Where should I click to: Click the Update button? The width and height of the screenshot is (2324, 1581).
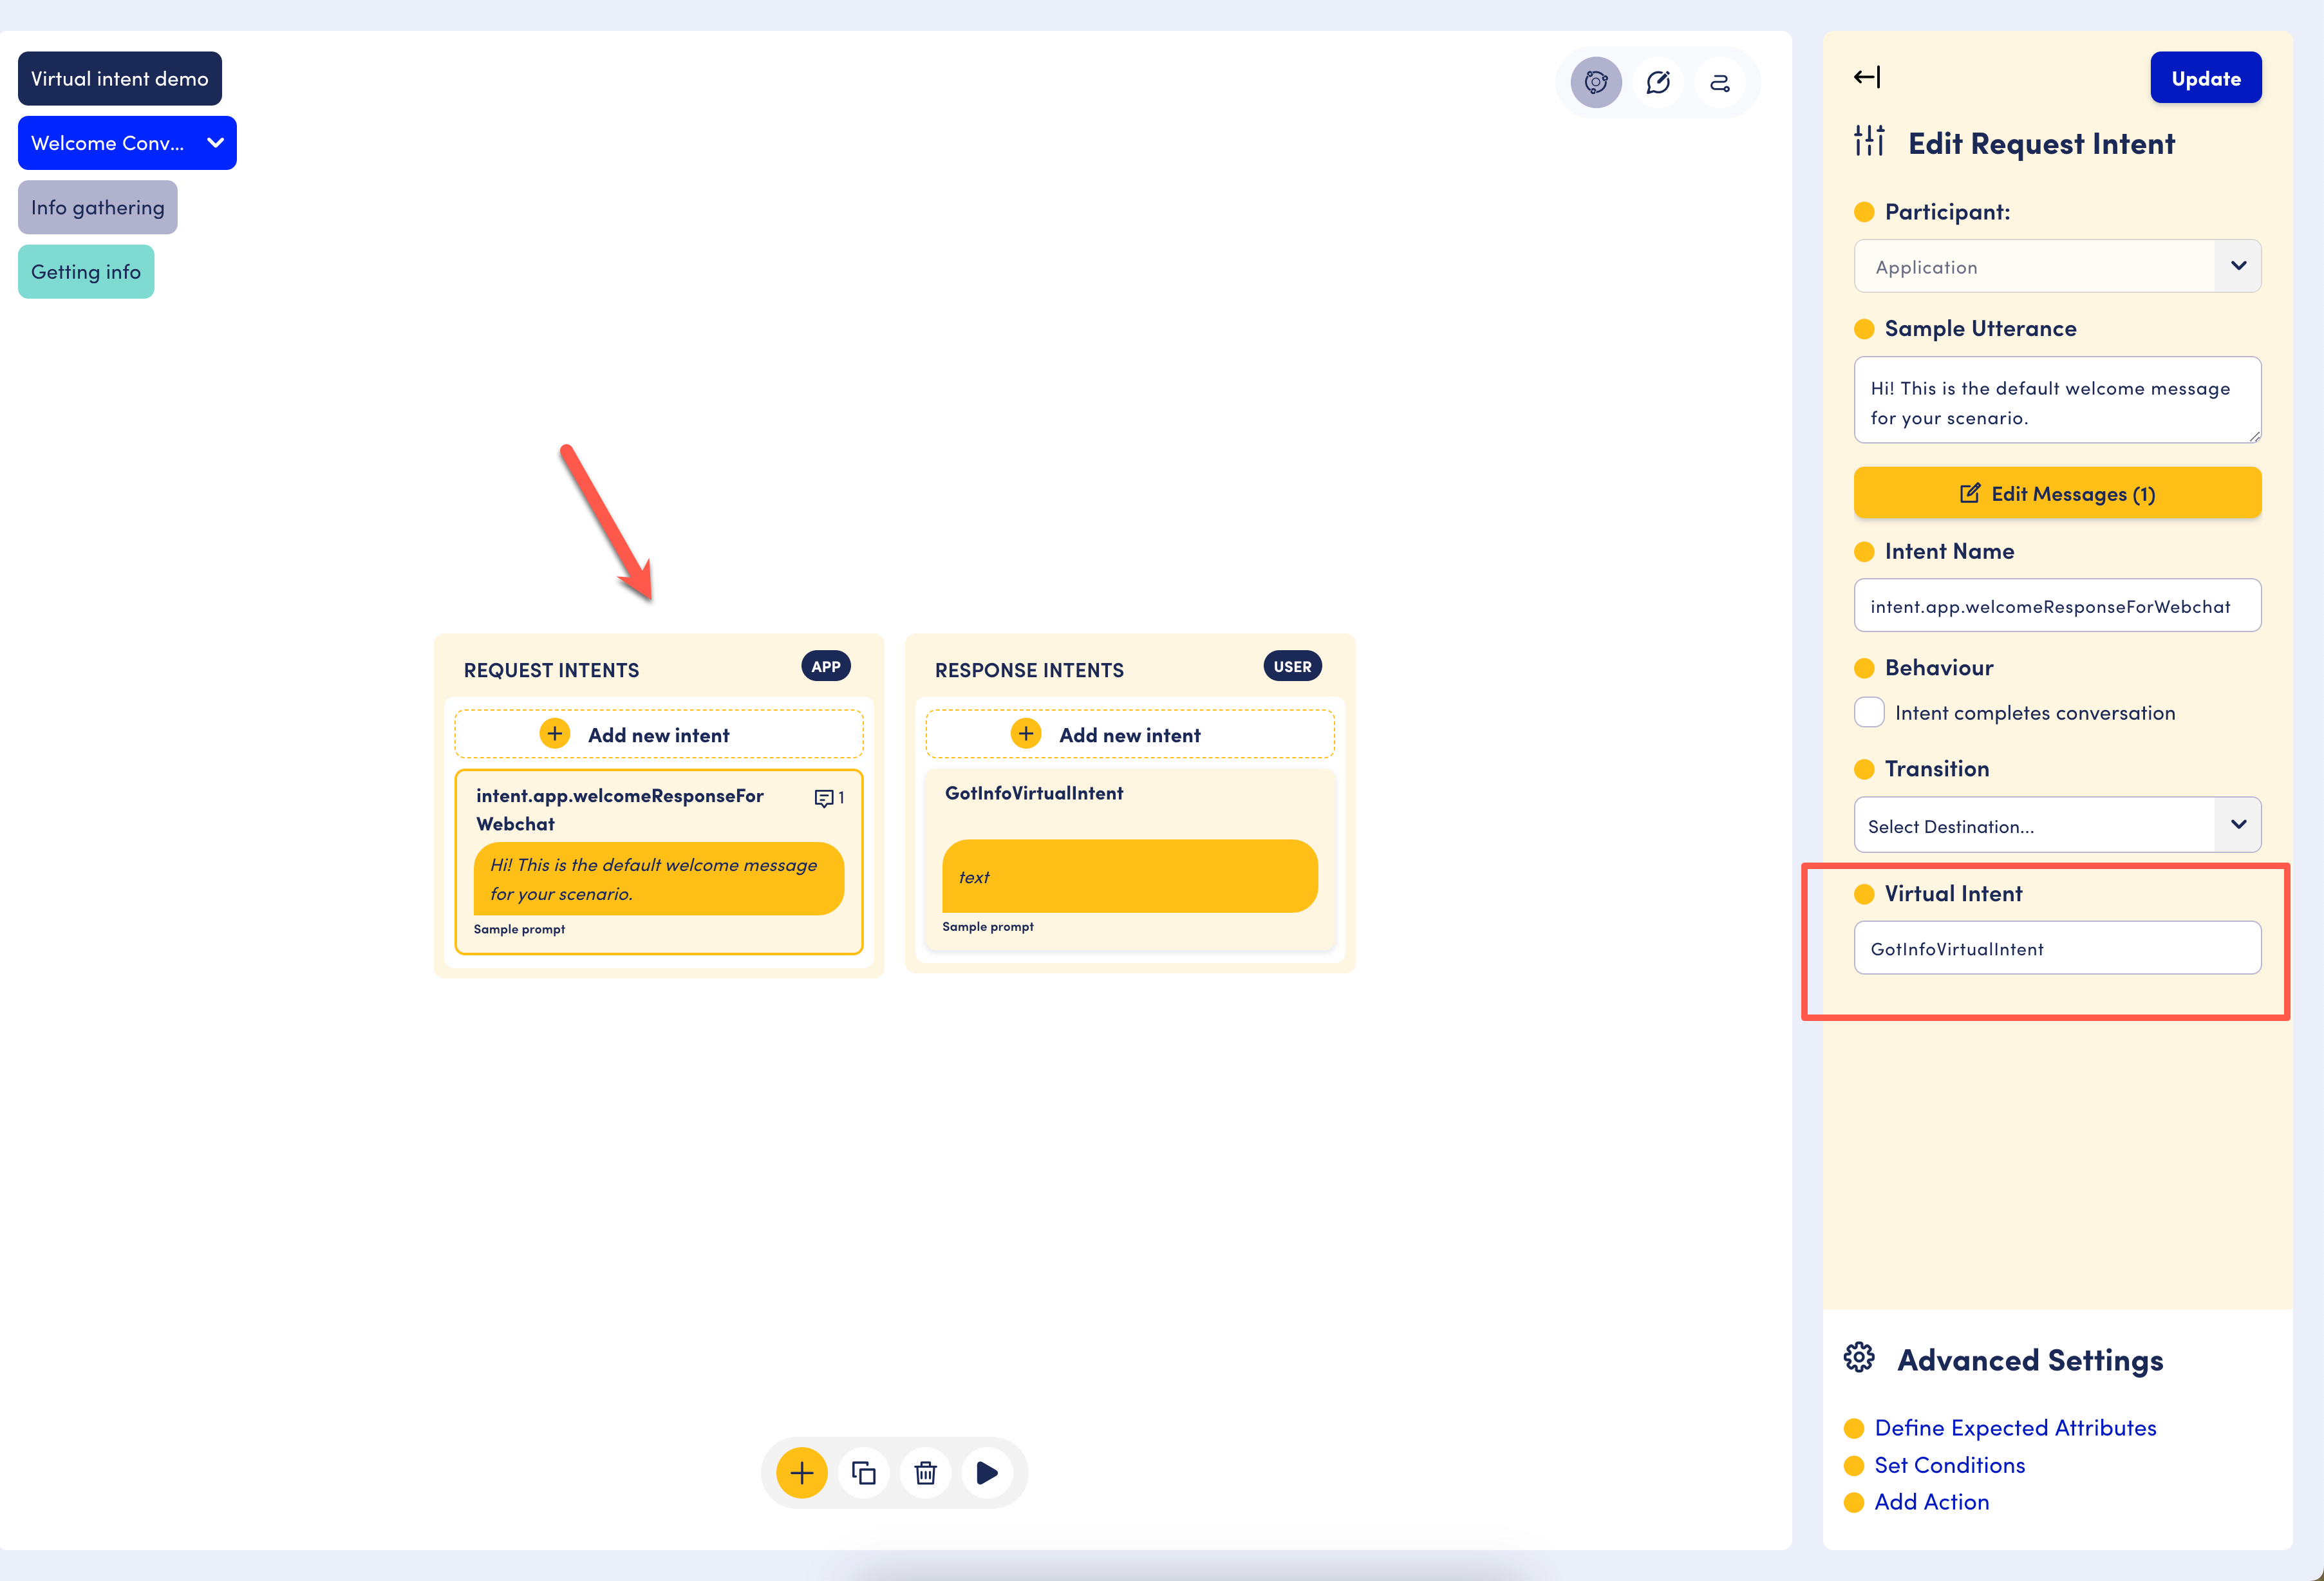[2205, 78]
